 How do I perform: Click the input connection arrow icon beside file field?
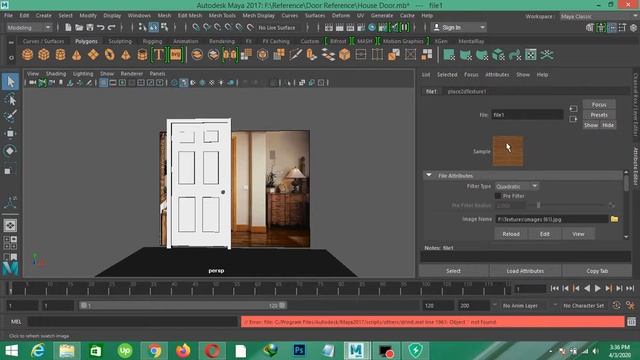pos(573,109)
